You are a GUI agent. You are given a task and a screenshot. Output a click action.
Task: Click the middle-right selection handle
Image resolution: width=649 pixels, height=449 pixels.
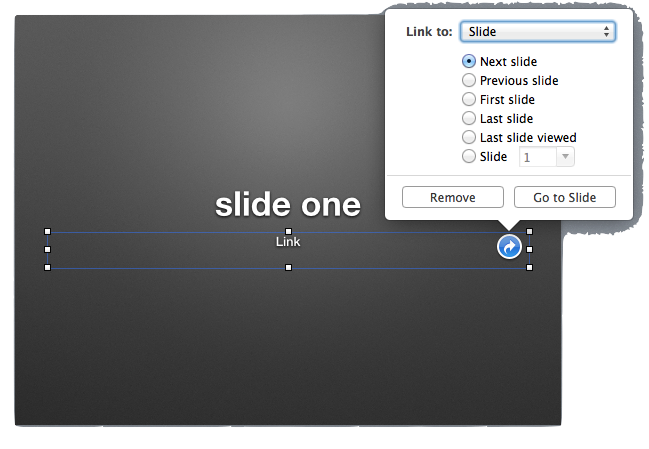[529, 249]
